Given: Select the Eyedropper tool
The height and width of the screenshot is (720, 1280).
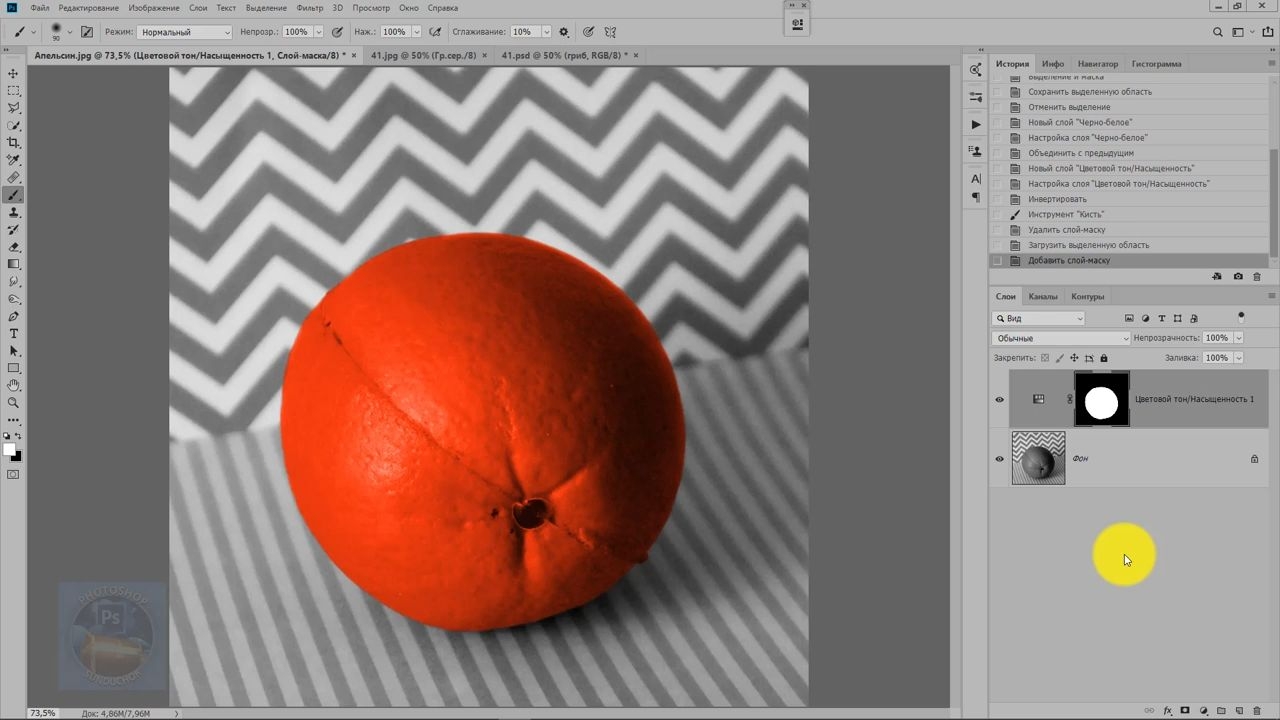Looking at the screenshot, I should [13, 160].
